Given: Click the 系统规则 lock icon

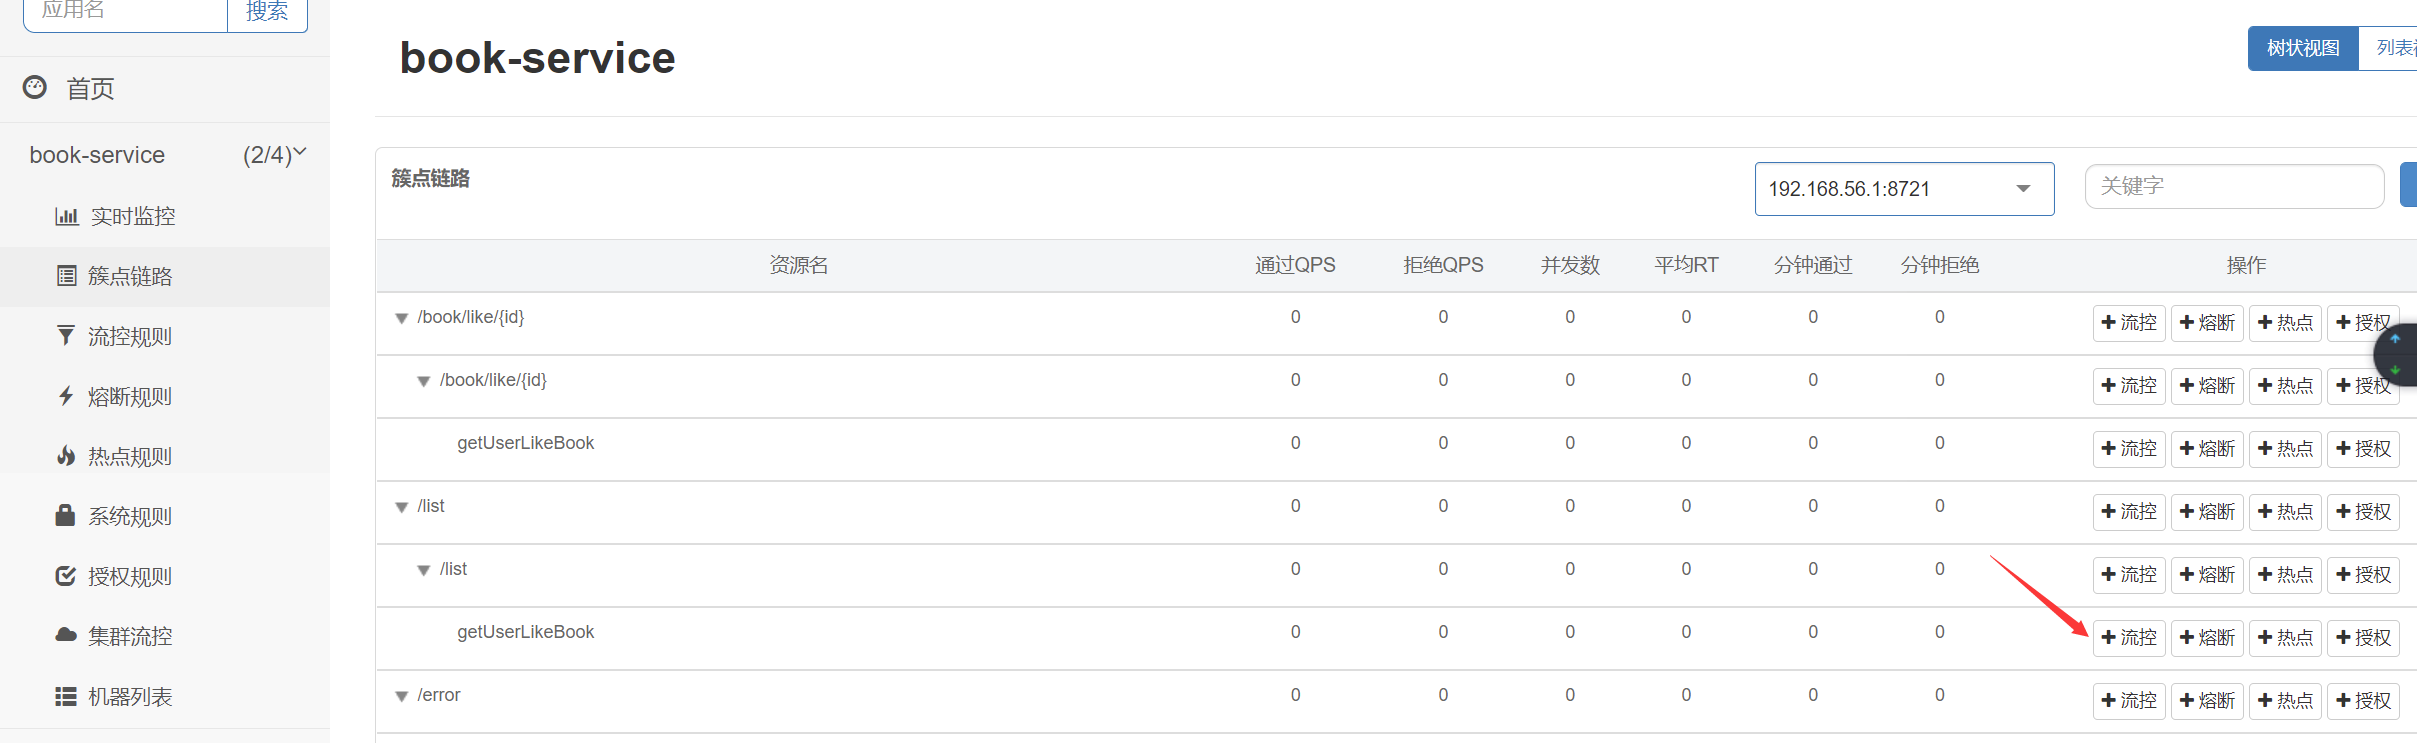Looking at the screenshot, I should coord(66,515).
